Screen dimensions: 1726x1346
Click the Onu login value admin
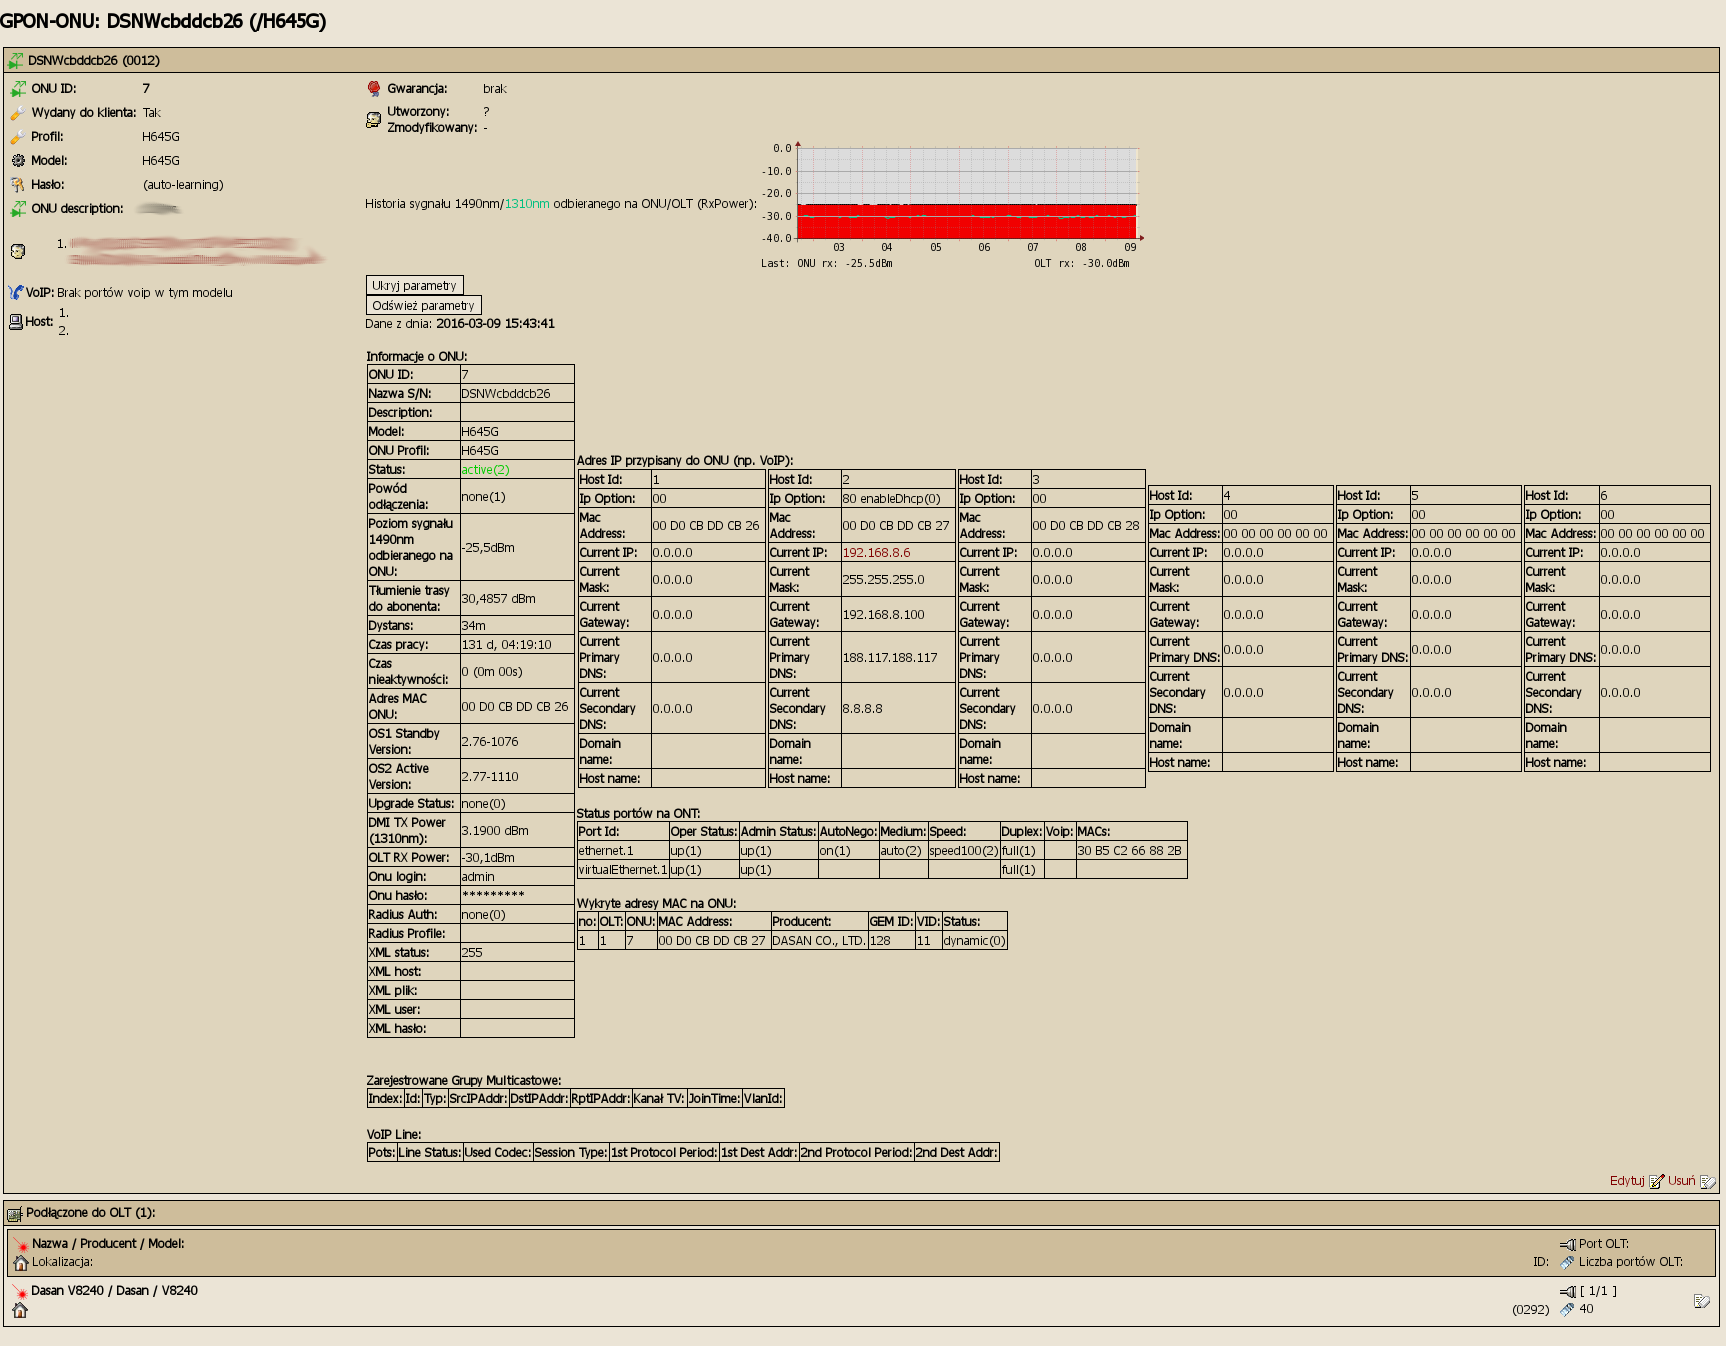point(478,877)
